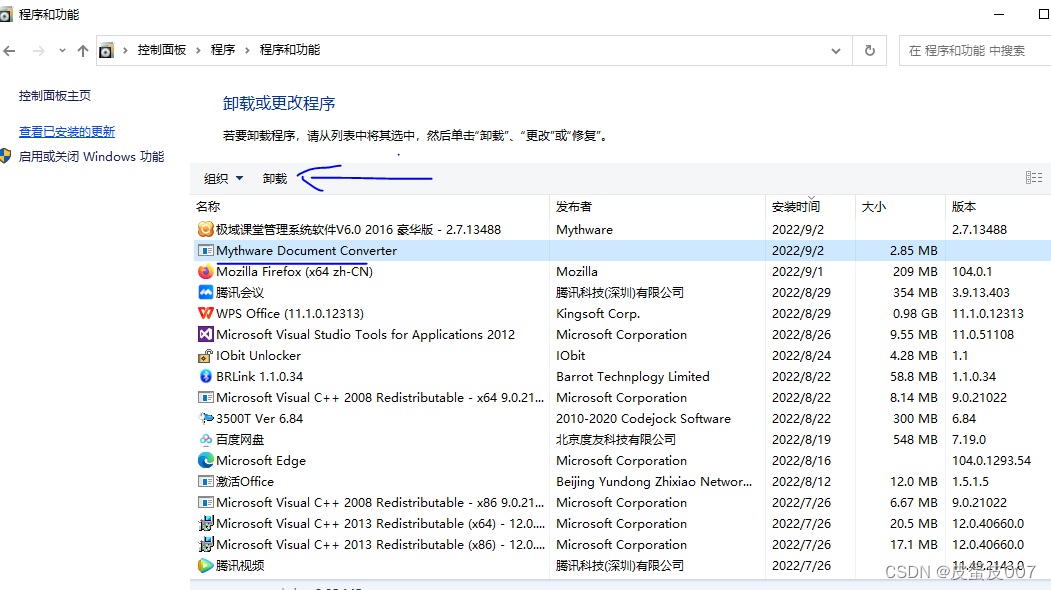Select the Microsoft Edge icon
Screen dimensions: 1051x590
pyautogui.click(x=206, y=461)
